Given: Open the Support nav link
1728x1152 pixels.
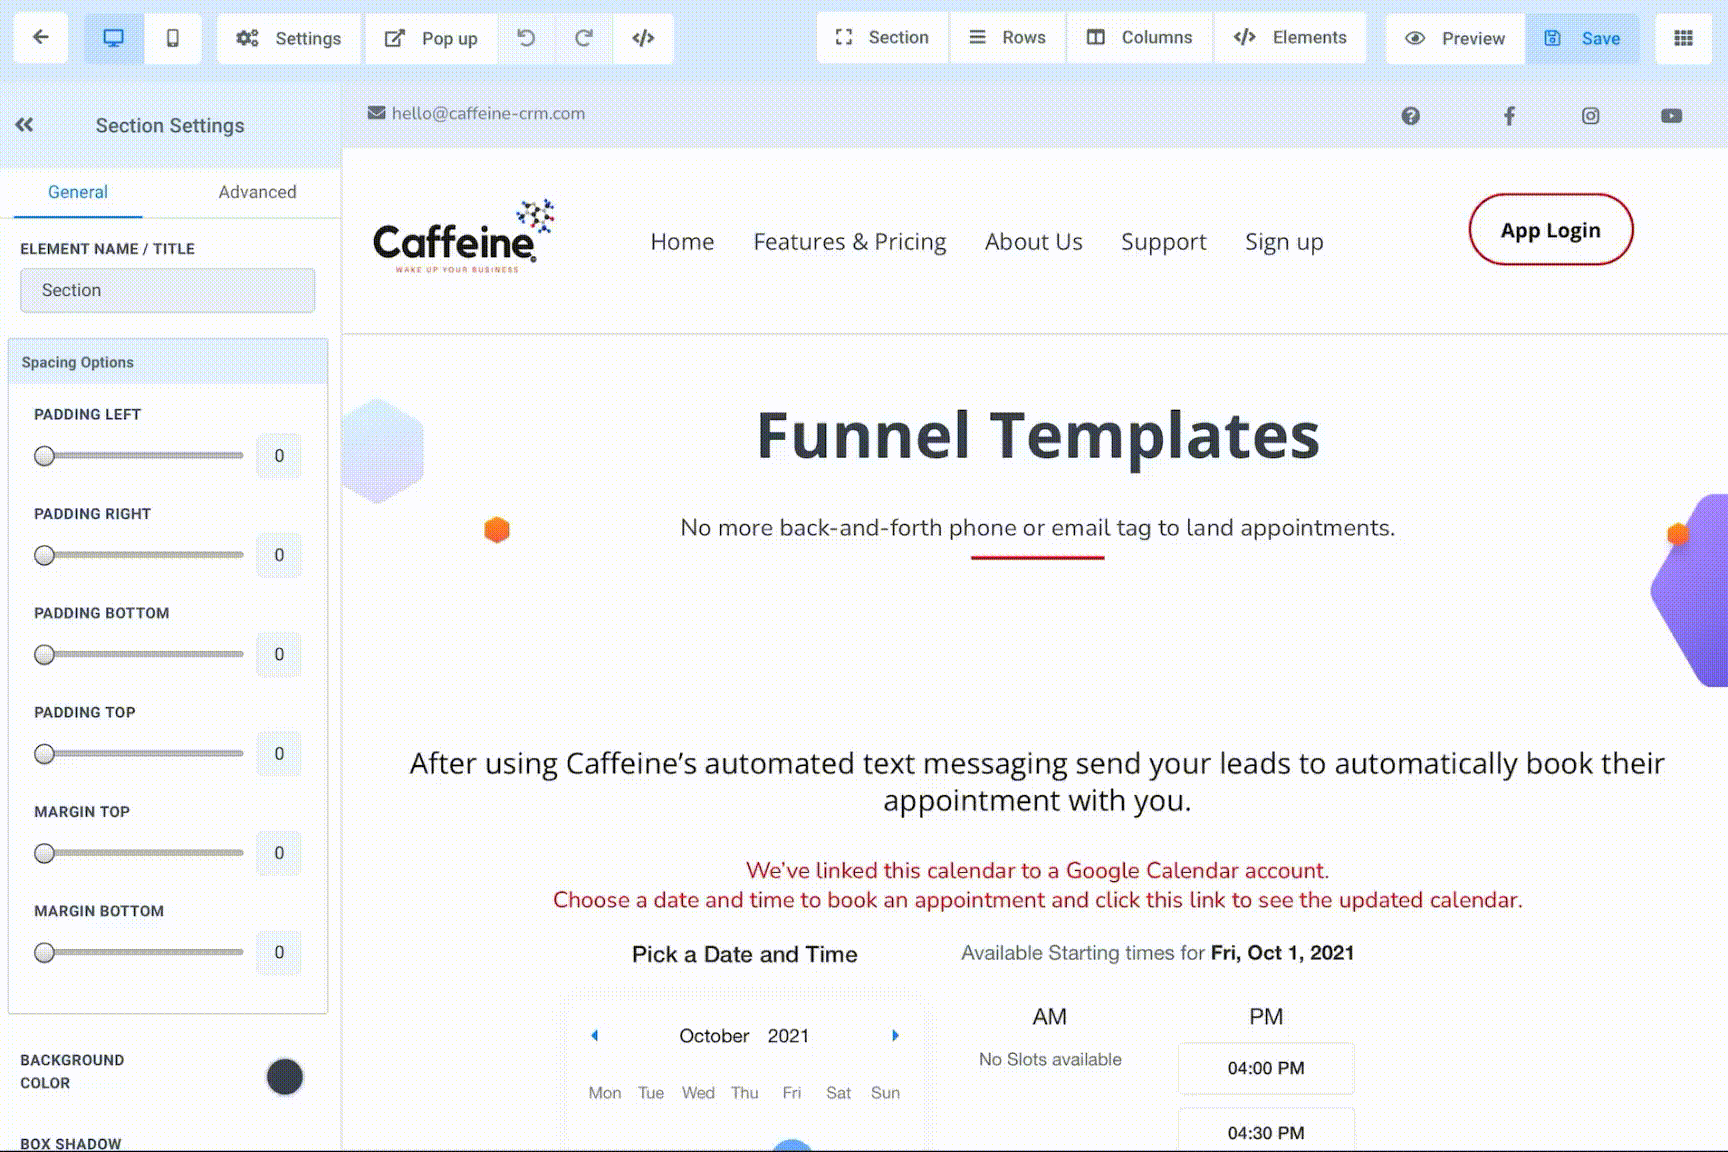Looking at the screenshot, I should 1164,242.
